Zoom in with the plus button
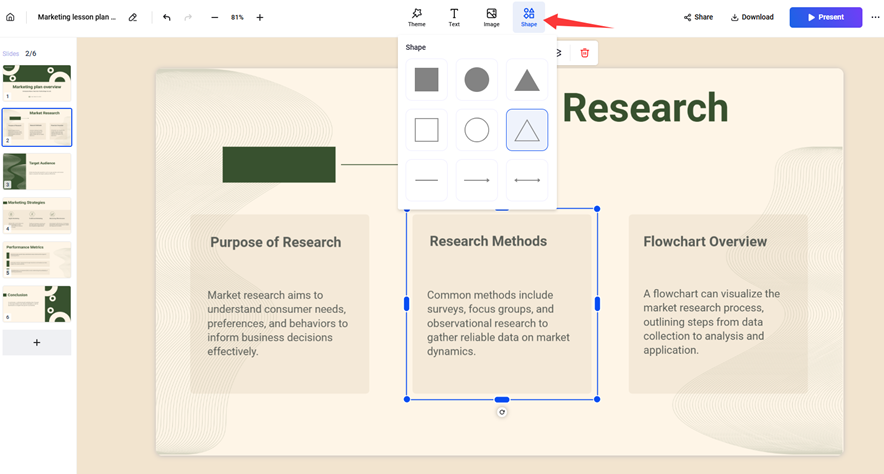Screen dimensions: 884x474 click(260, 17)
